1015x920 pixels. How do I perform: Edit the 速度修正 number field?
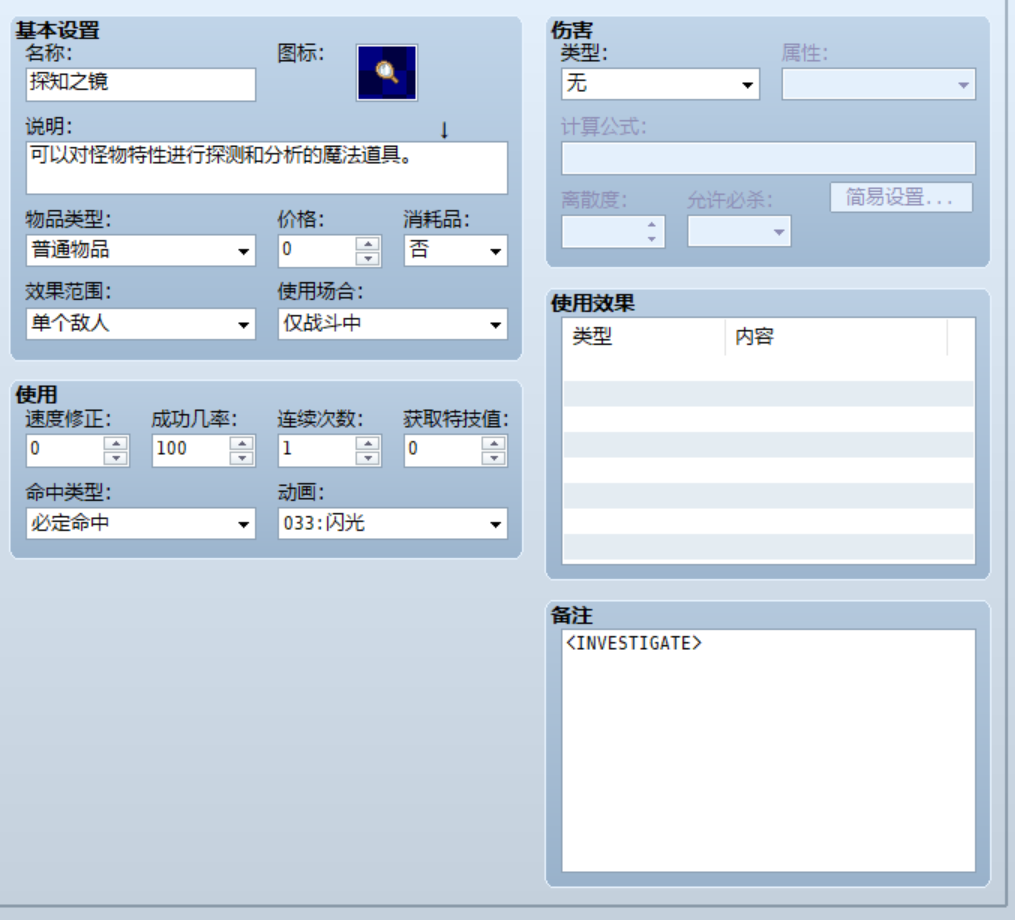click(65, 451)
